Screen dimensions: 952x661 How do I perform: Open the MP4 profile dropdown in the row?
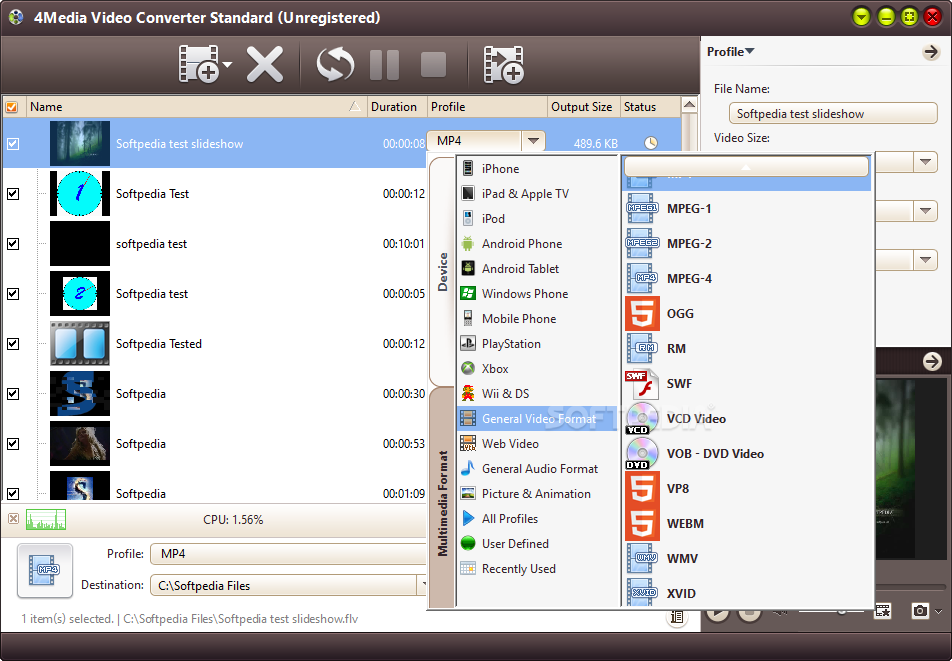point(533,141)
